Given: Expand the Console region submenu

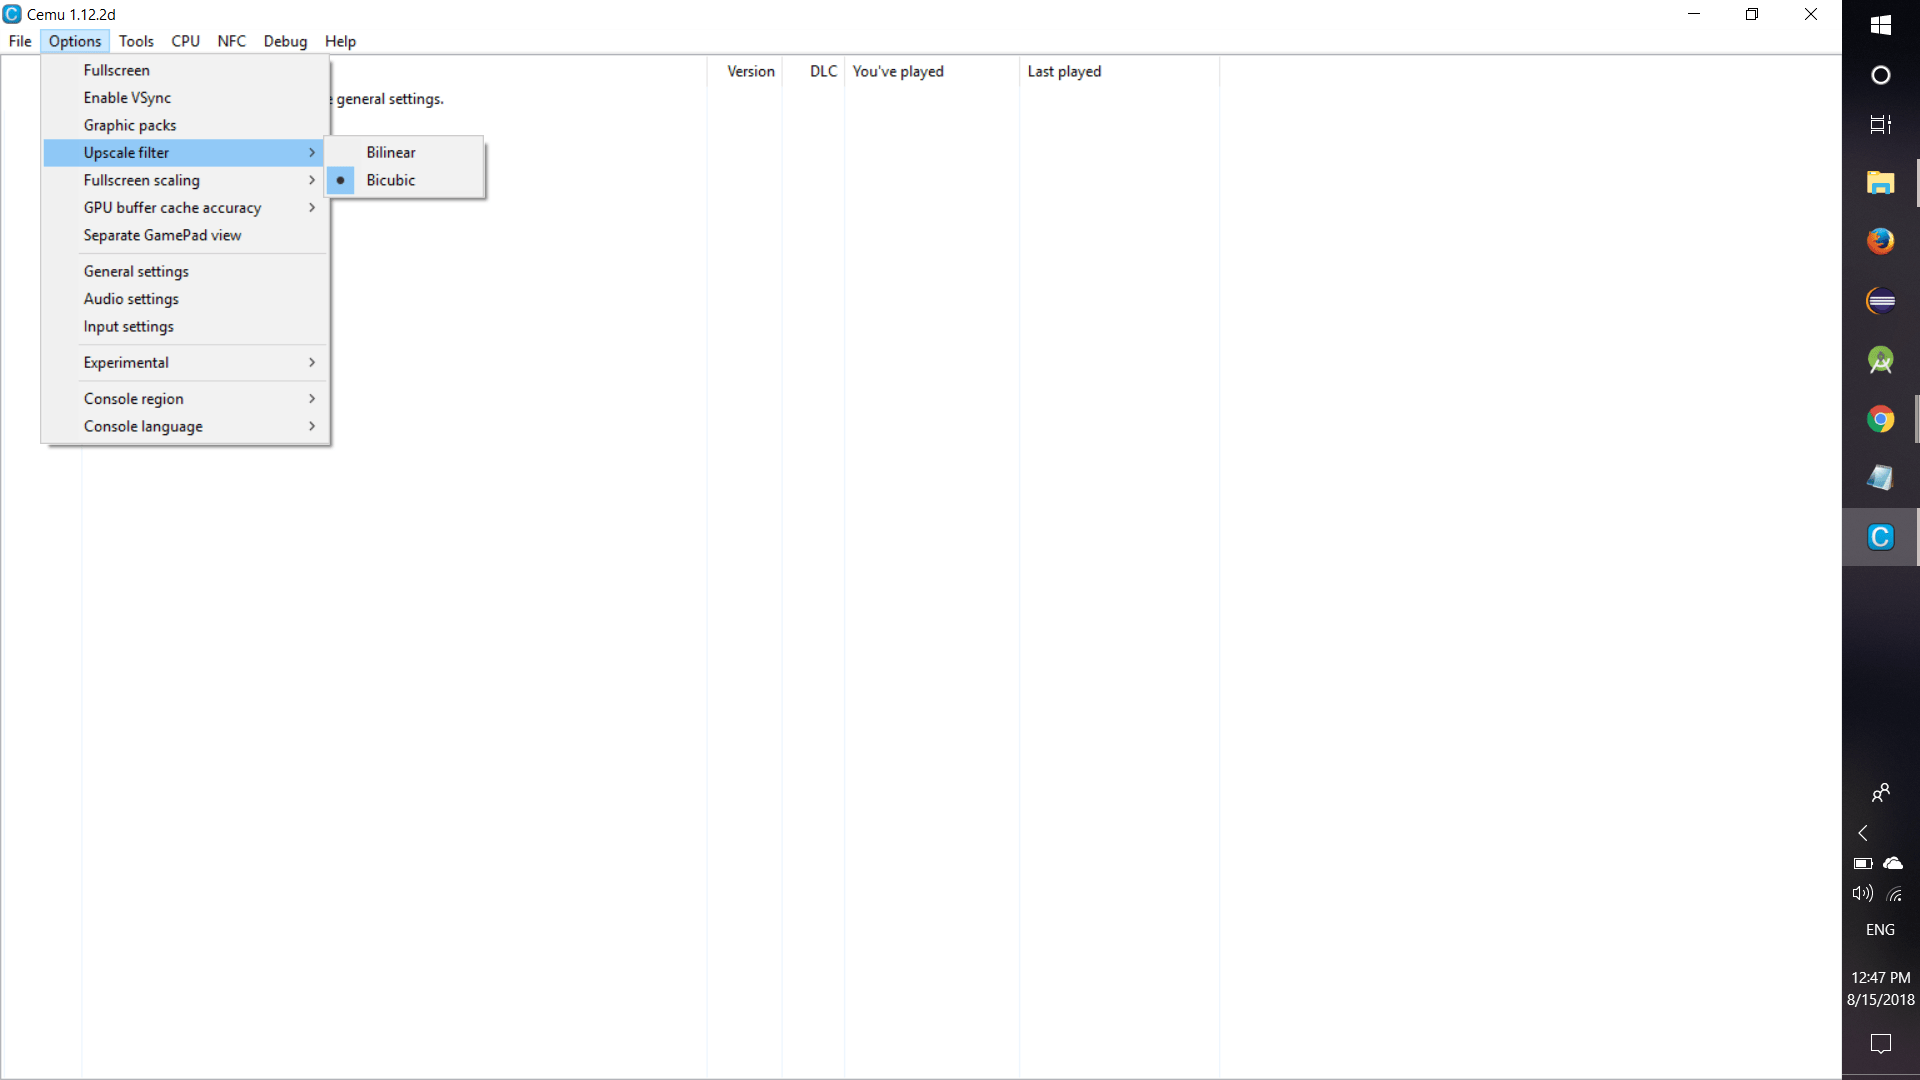Looking at the screenshot, I should pyautogui.click(x=133, y=398).
